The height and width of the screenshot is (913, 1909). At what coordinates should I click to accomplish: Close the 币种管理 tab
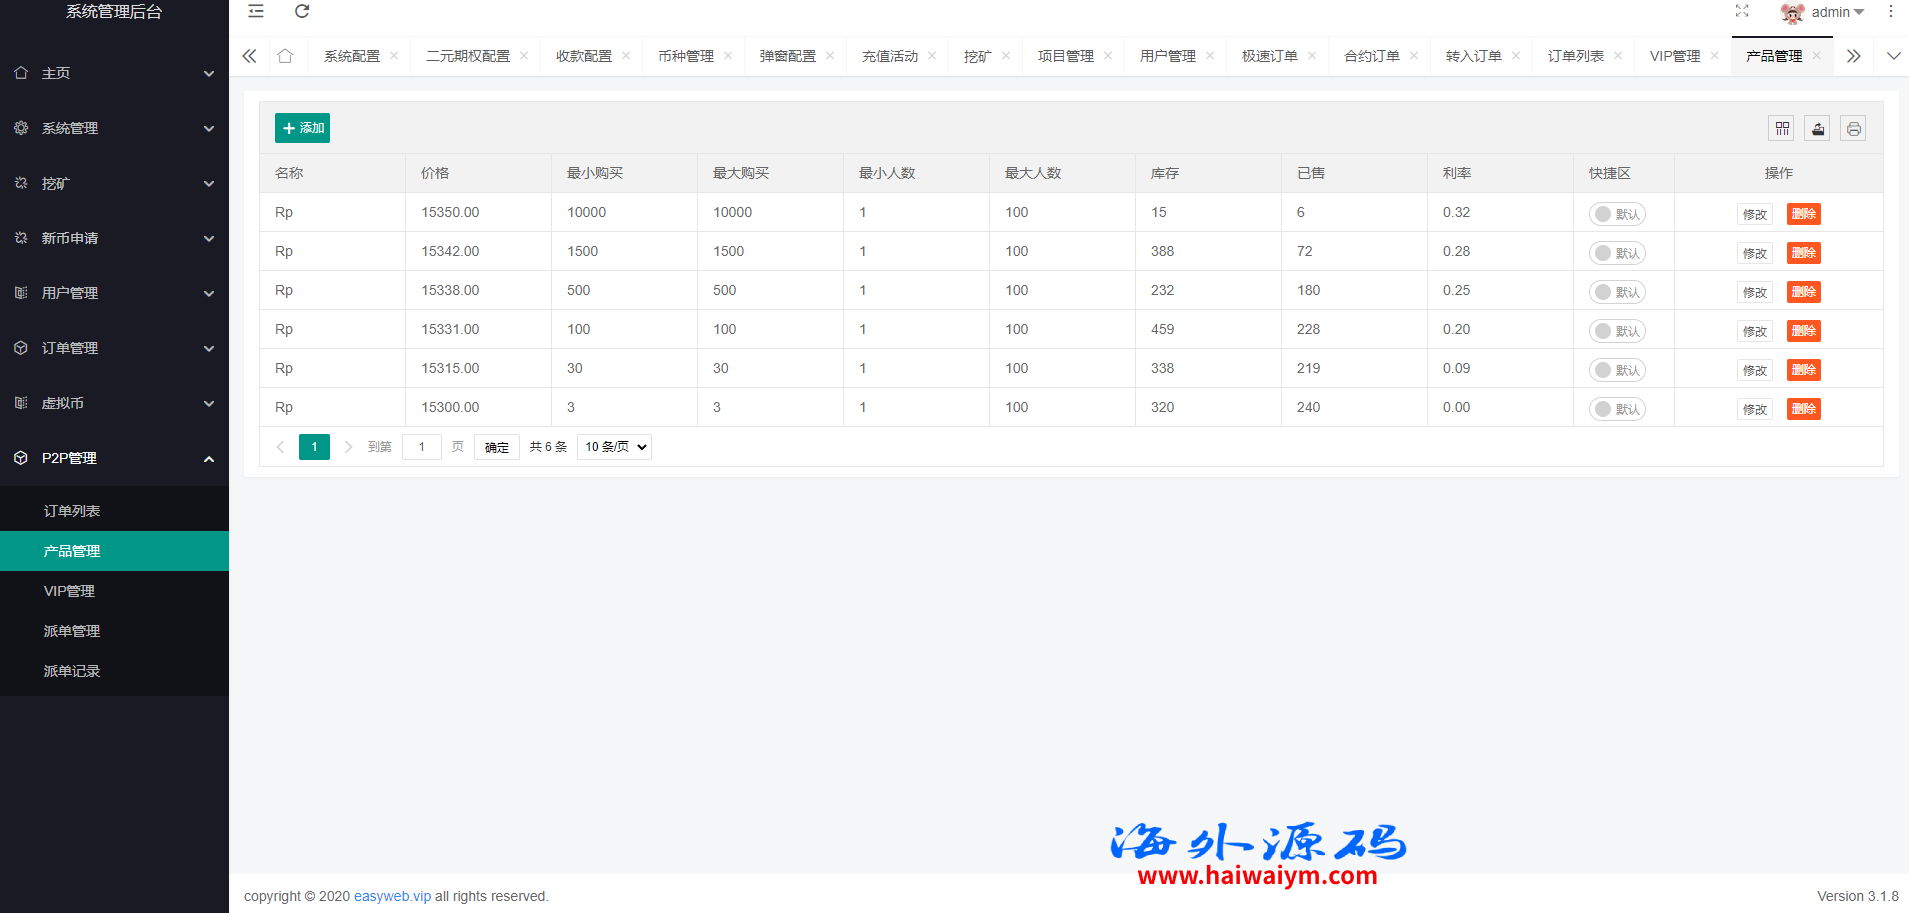coord(728,56)
